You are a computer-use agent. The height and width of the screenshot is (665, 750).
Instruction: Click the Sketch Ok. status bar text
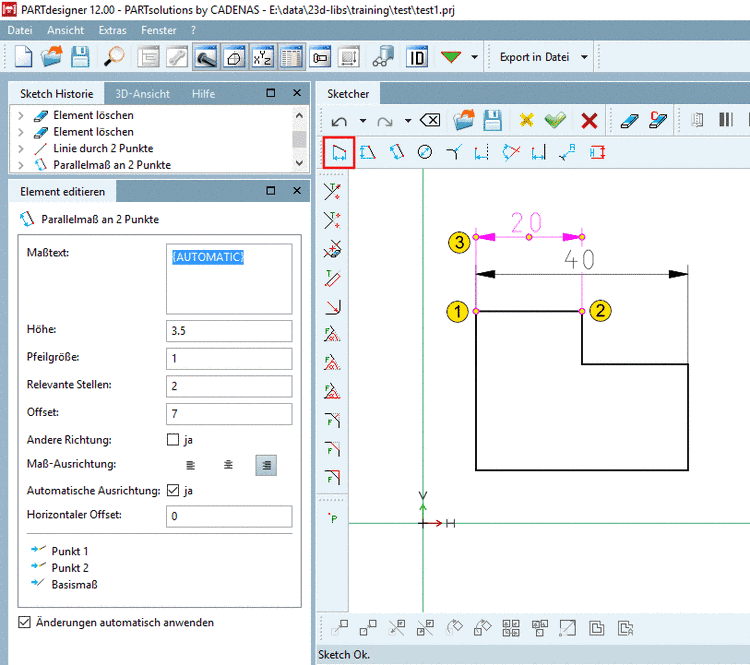point(344,654)
